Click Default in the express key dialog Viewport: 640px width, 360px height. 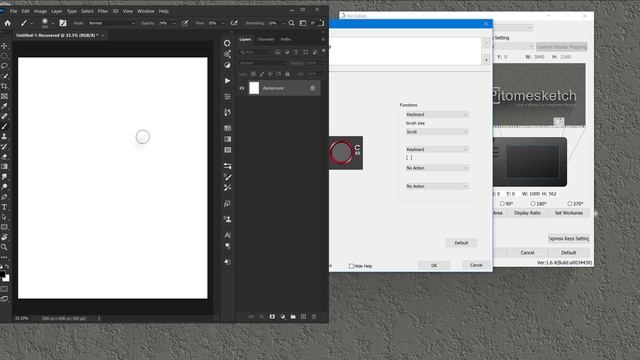[x=461, y=243]
